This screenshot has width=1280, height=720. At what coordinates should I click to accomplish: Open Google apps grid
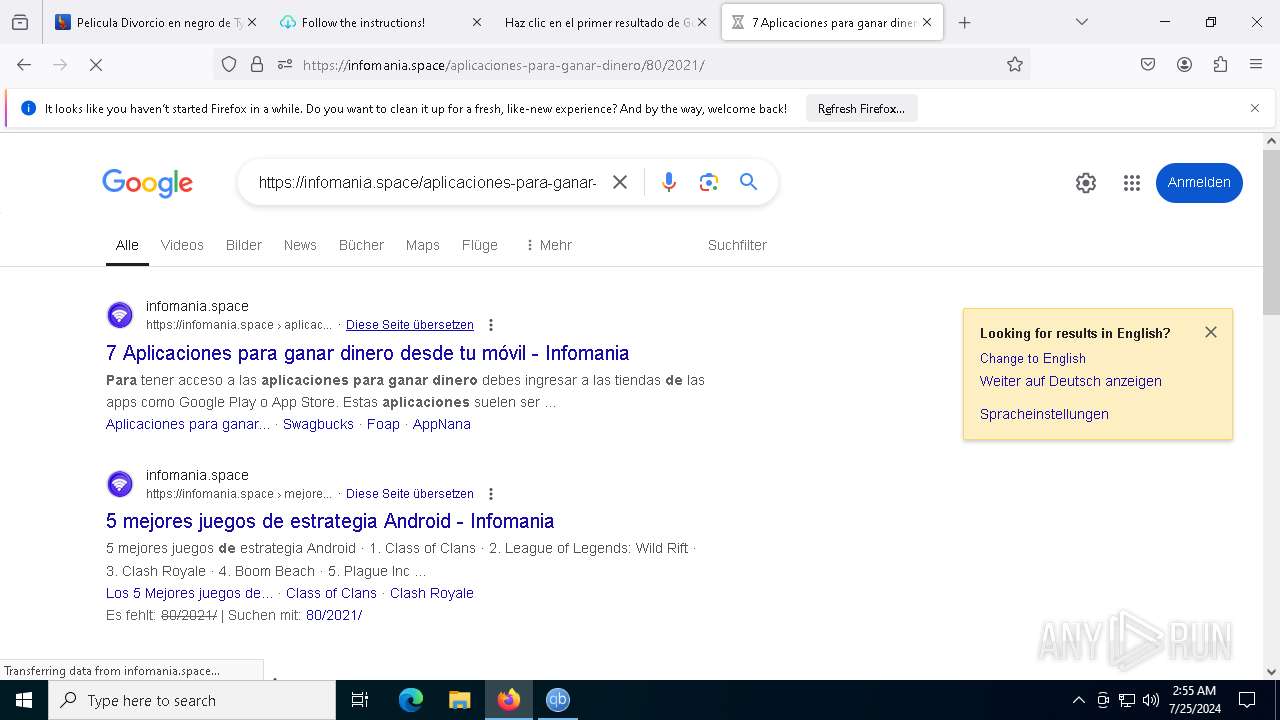(1132, 183)
